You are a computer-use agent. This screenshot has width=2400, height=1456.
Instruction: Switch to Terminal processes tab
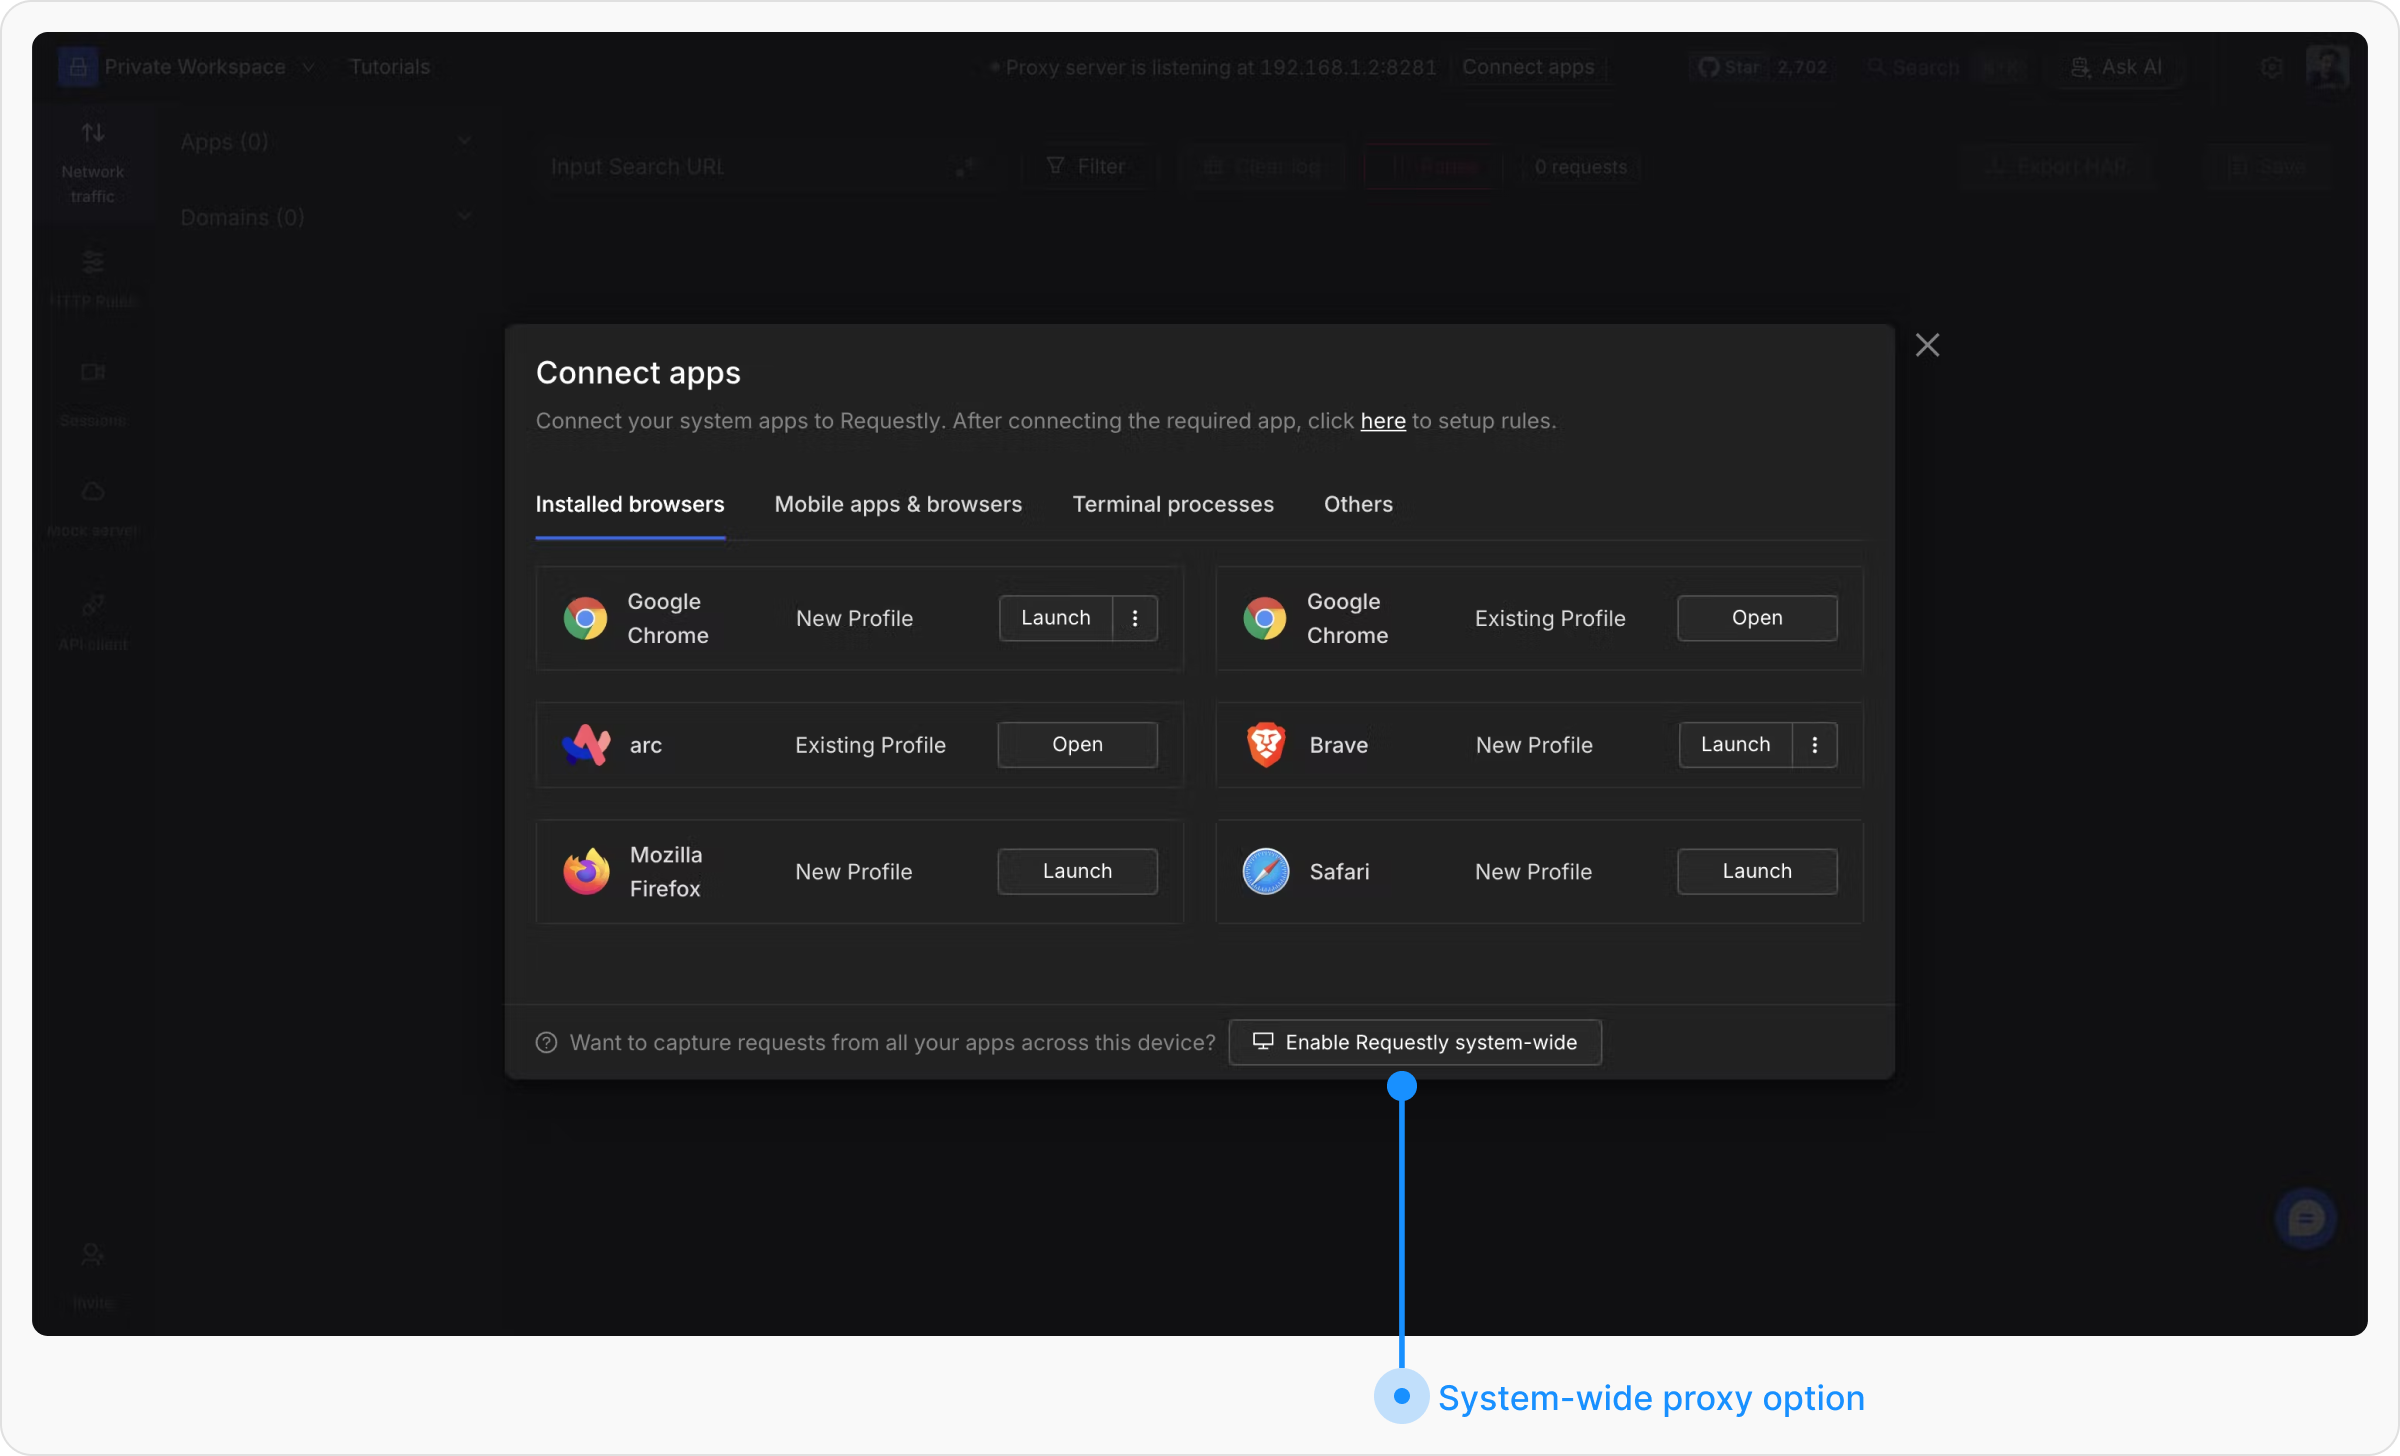point(1173,504)
